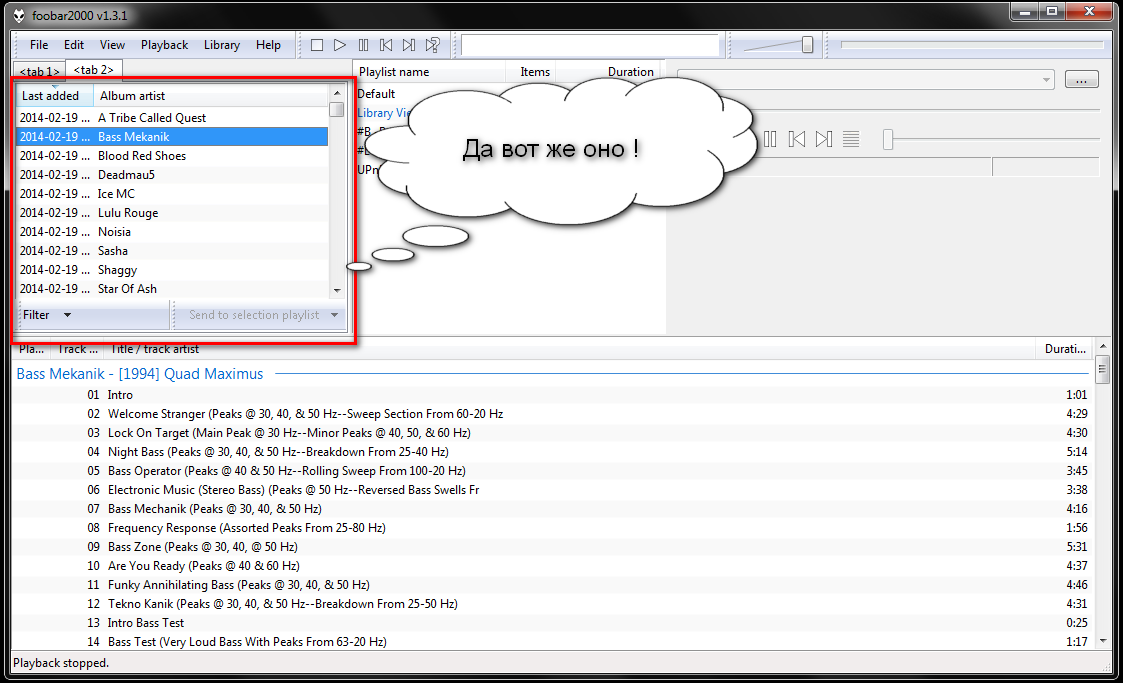This screenshot has width=1123, height=683.
Task: Click the seekbar in top toolbar
Action: click(x=972, y=44)
